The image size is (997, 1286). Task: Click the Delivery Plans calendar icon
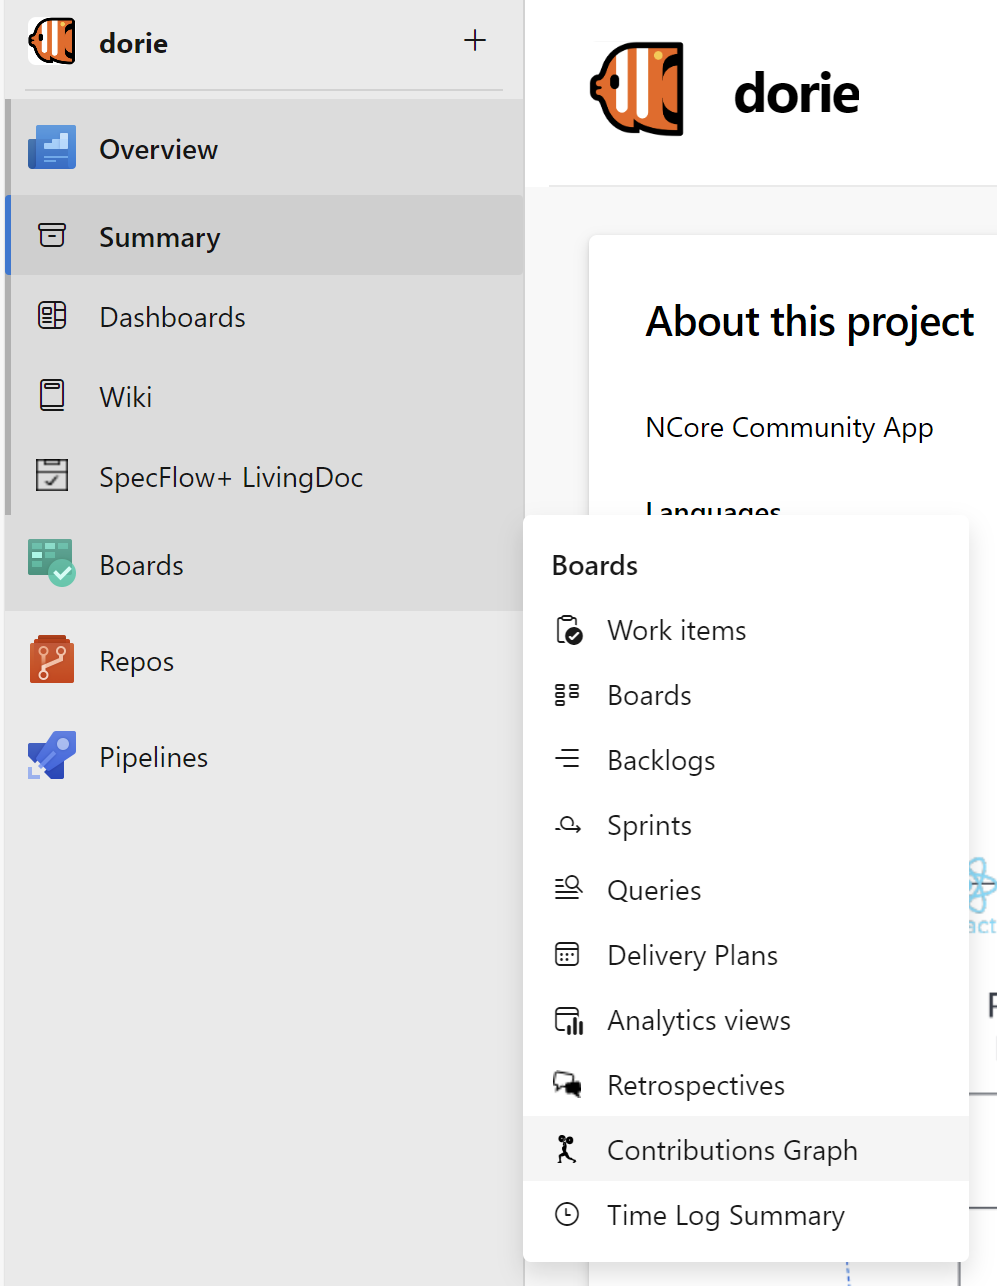[567, 954]
